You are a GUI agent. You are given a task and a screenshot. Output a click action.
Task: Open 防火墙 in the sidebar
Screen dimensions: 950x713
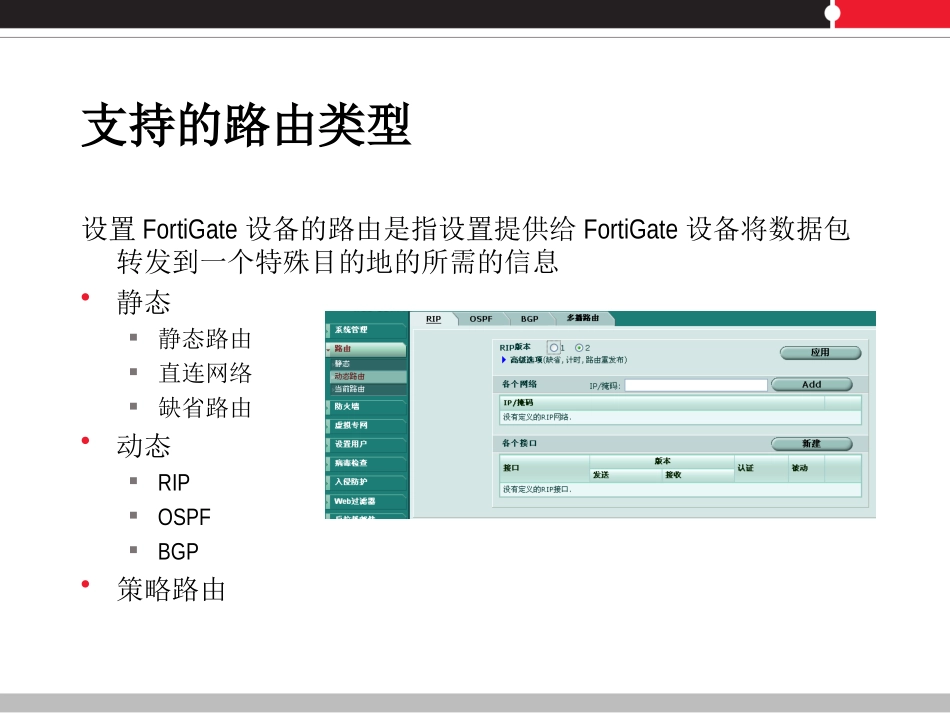366,406
